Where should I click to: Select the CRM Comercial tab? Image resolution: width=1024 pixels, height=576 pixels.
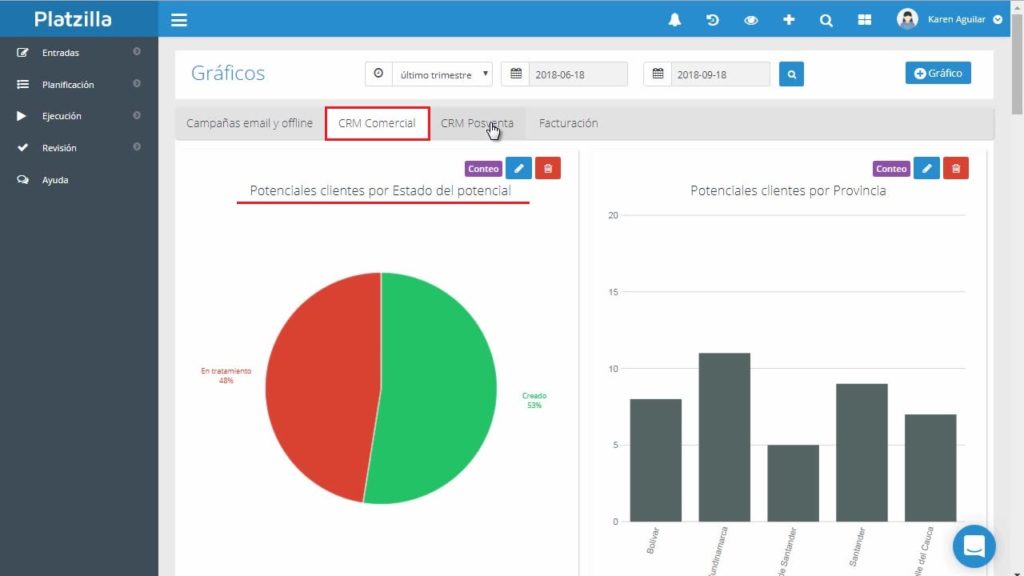coord(377,123)
